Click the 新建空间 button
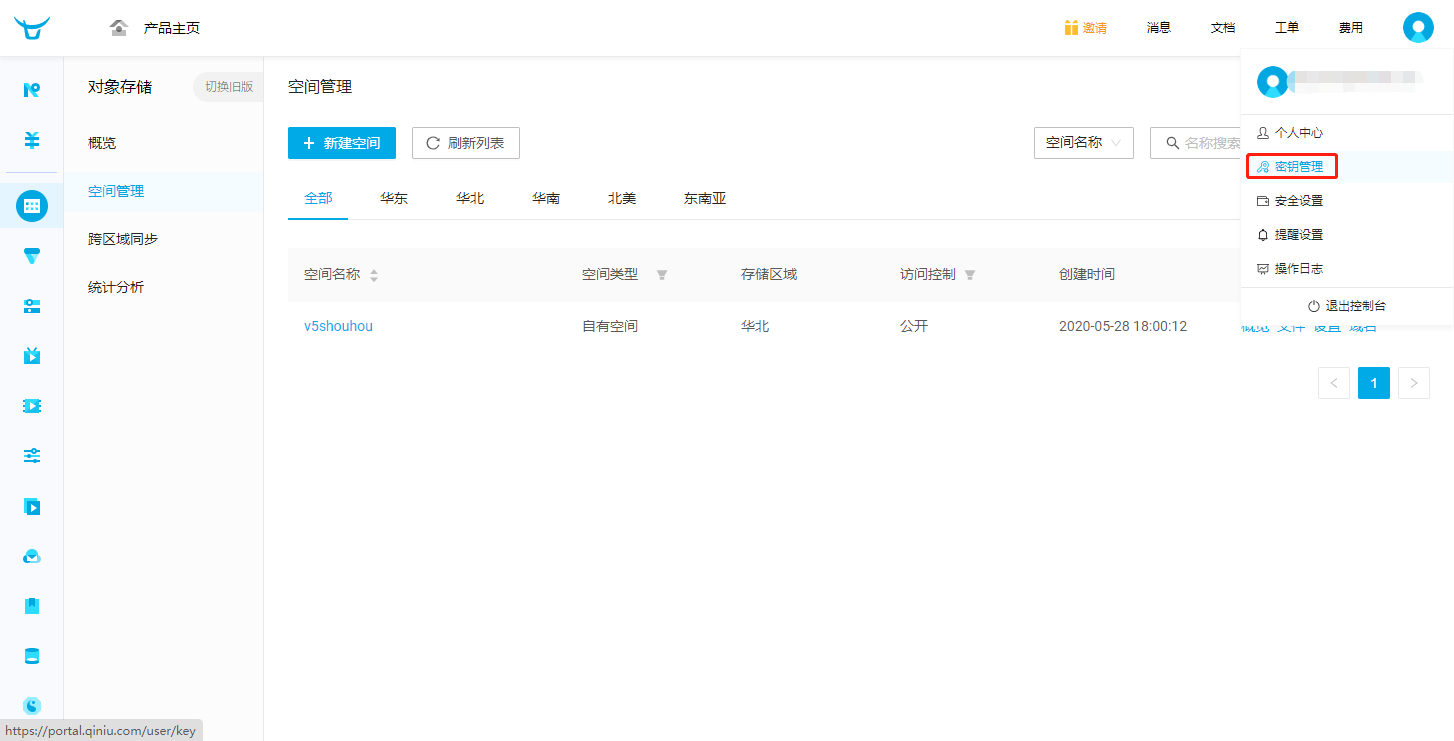This screenshot has height=741, width=1454. click(x=342, y=143)
